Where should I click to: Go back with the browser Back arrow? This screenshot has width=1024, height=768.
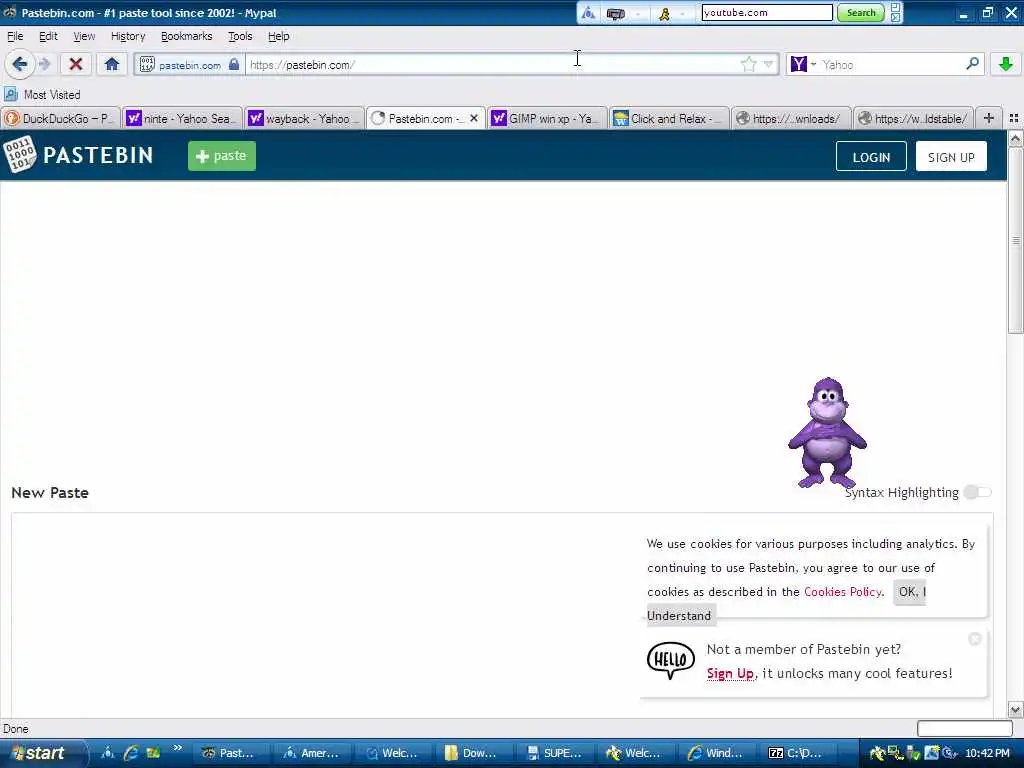[x=20, y=64]
